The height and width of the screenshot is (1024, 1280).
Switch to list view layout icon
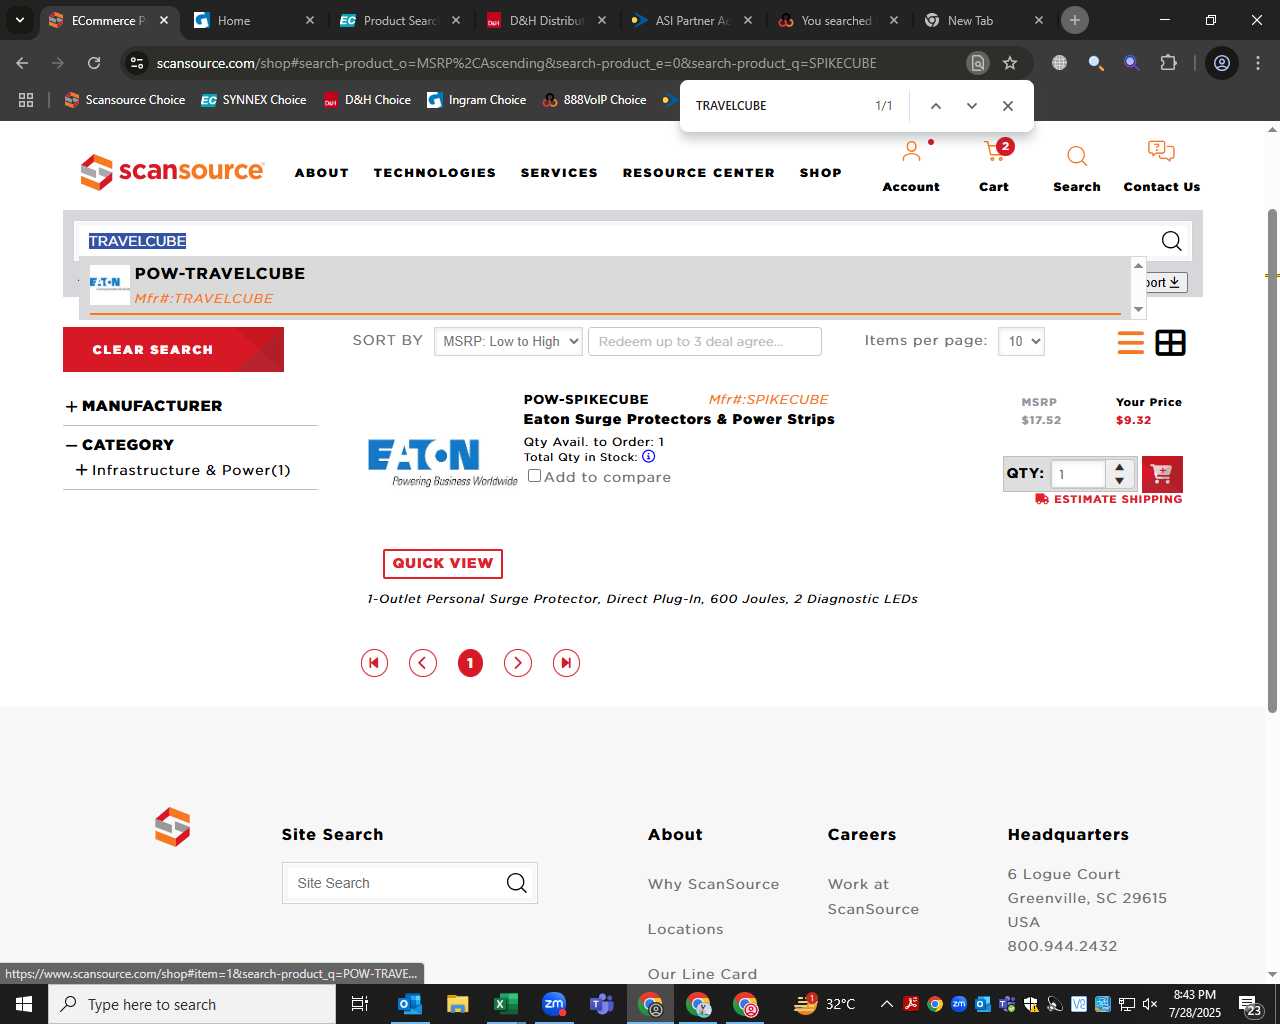point(1131,343)
